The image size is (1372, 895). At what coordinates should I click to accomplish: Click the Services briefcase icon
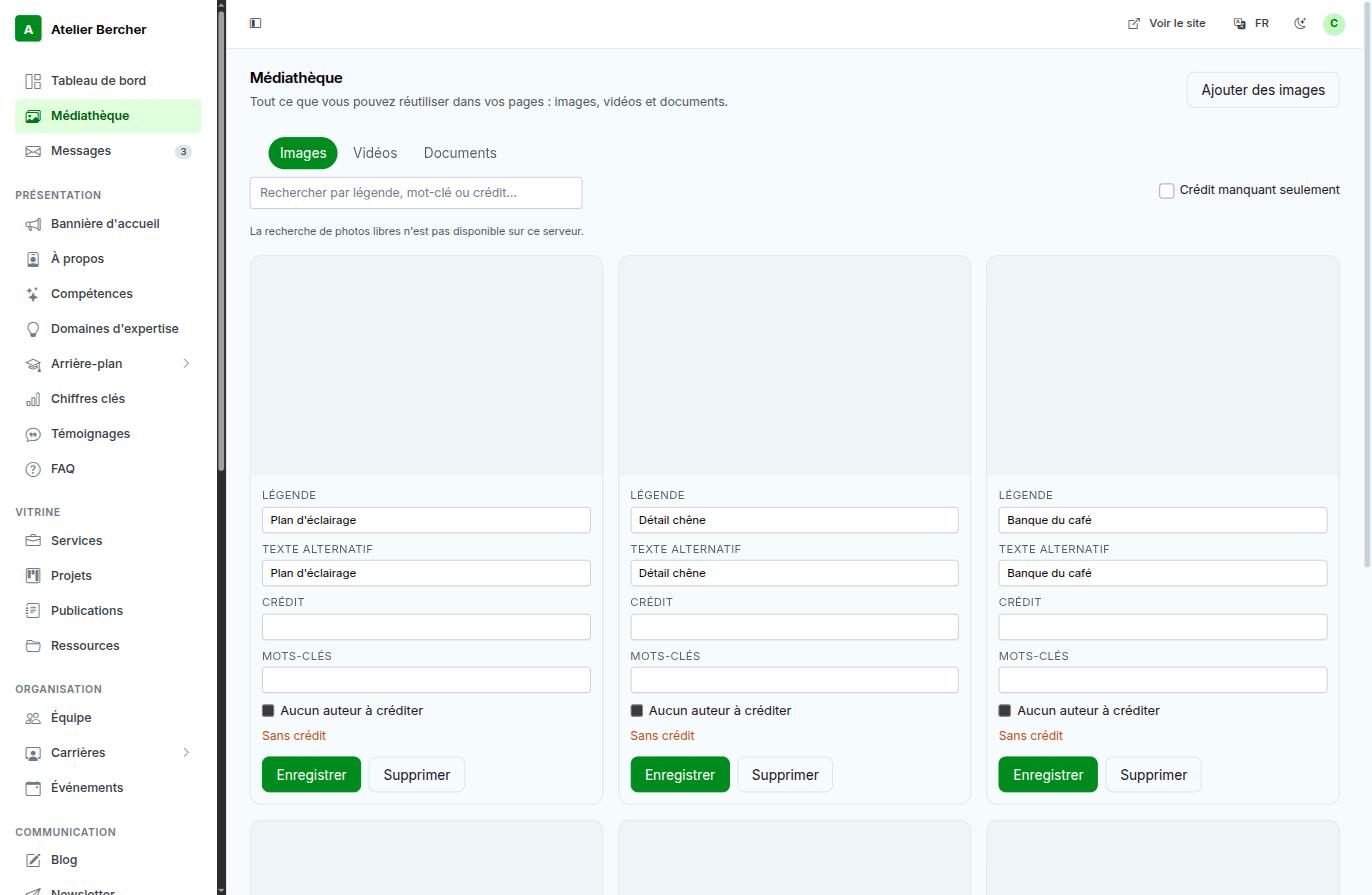(x=33, y=541)
